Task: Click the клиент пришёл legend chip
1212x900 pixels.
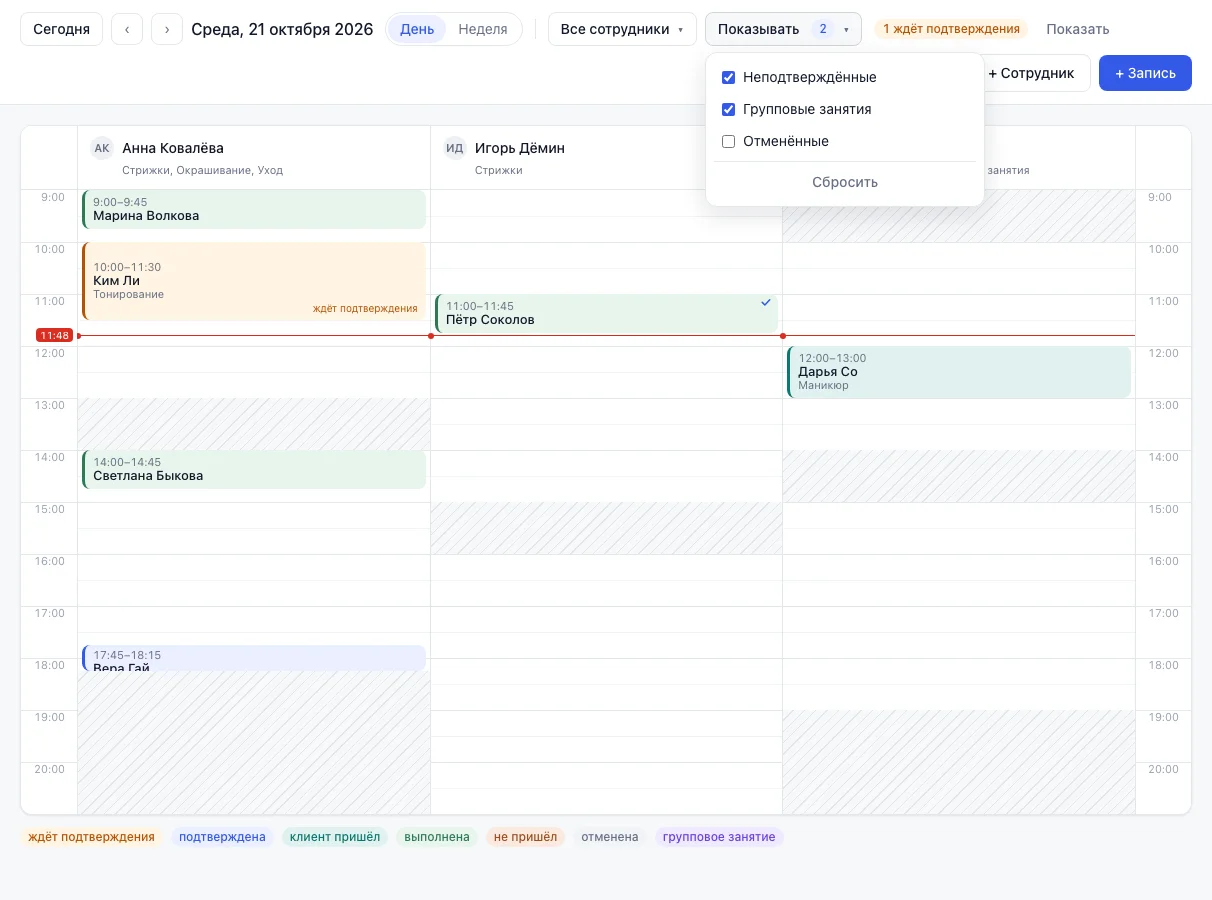Action: coord(335,837)
